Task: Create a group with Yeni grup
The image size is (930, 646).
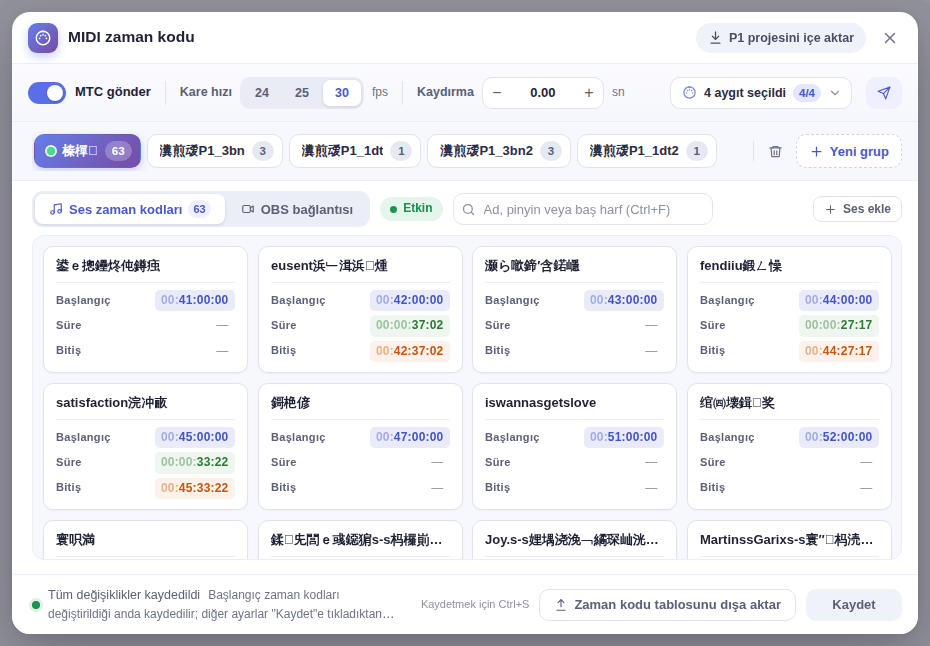Action: tap(849, 151)
